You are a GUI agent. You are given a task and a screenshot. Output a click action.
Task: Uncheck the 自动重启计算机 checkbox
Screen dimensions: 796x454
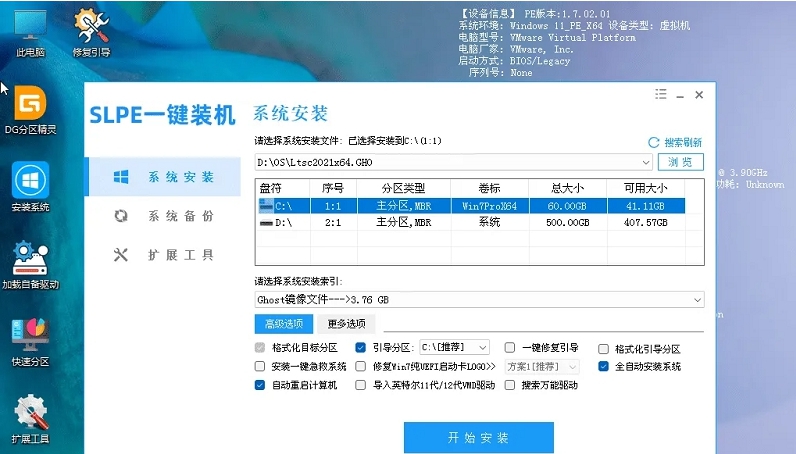(x=260, y=385)
